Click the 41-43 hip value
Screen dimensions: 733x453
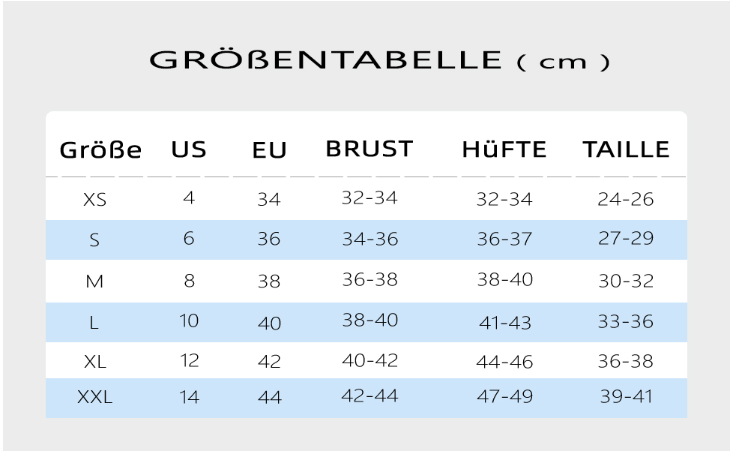505,323
